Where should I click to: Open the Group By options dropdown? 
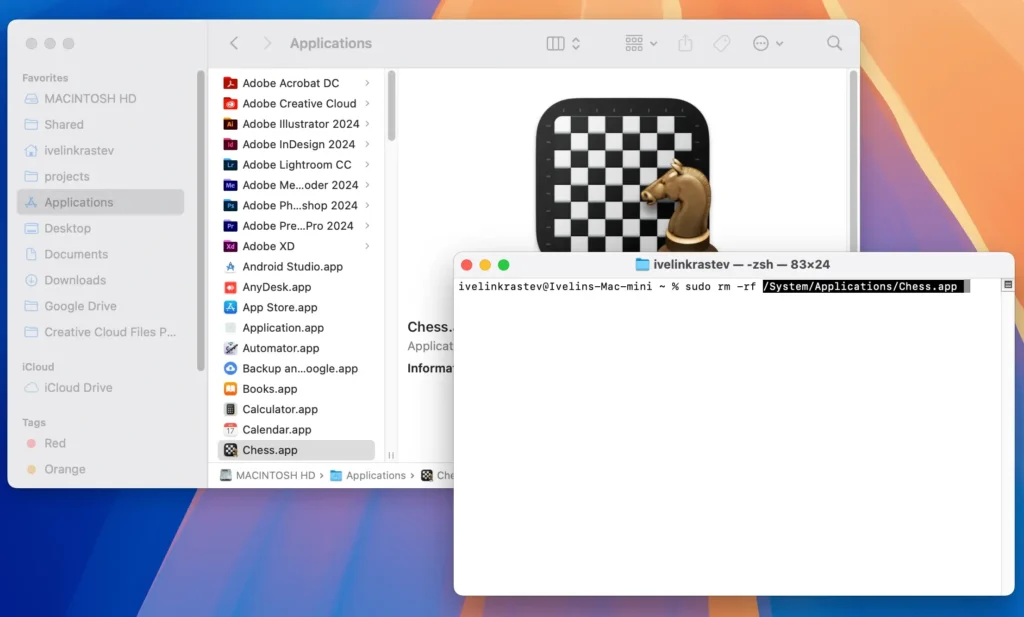[x=641, y=43]
